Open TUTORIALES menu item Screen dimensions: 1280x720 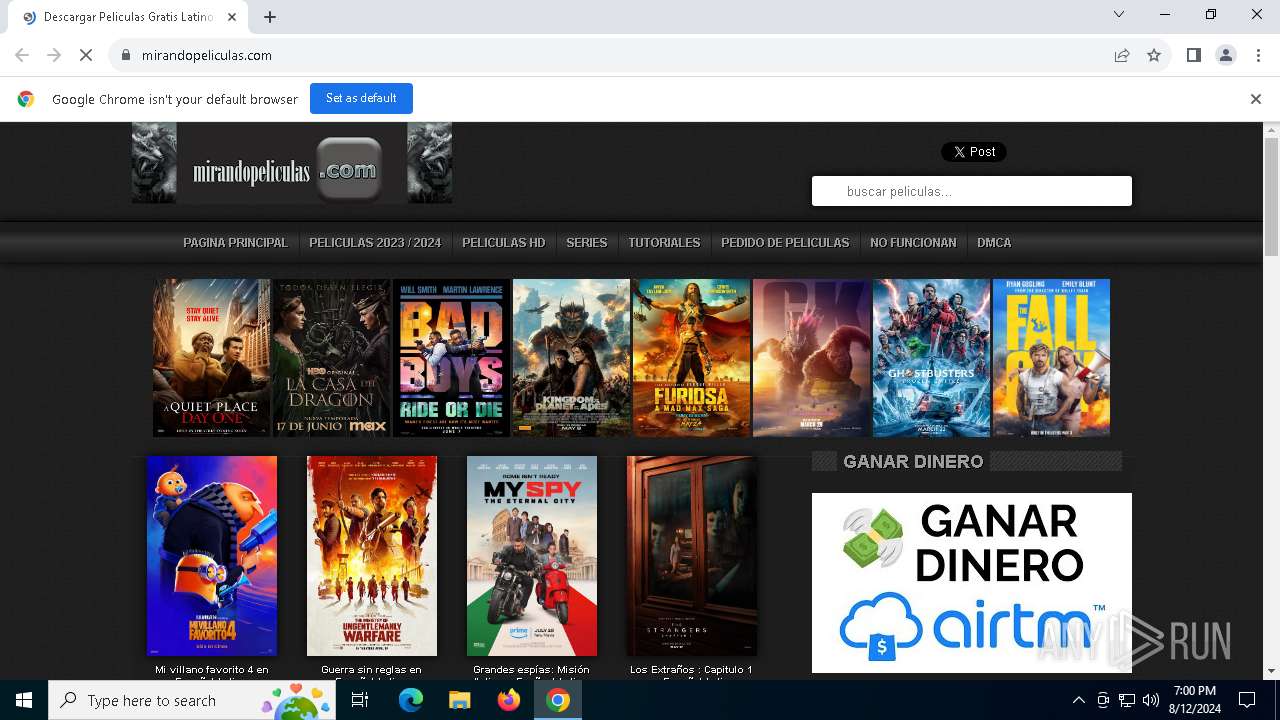664,243
